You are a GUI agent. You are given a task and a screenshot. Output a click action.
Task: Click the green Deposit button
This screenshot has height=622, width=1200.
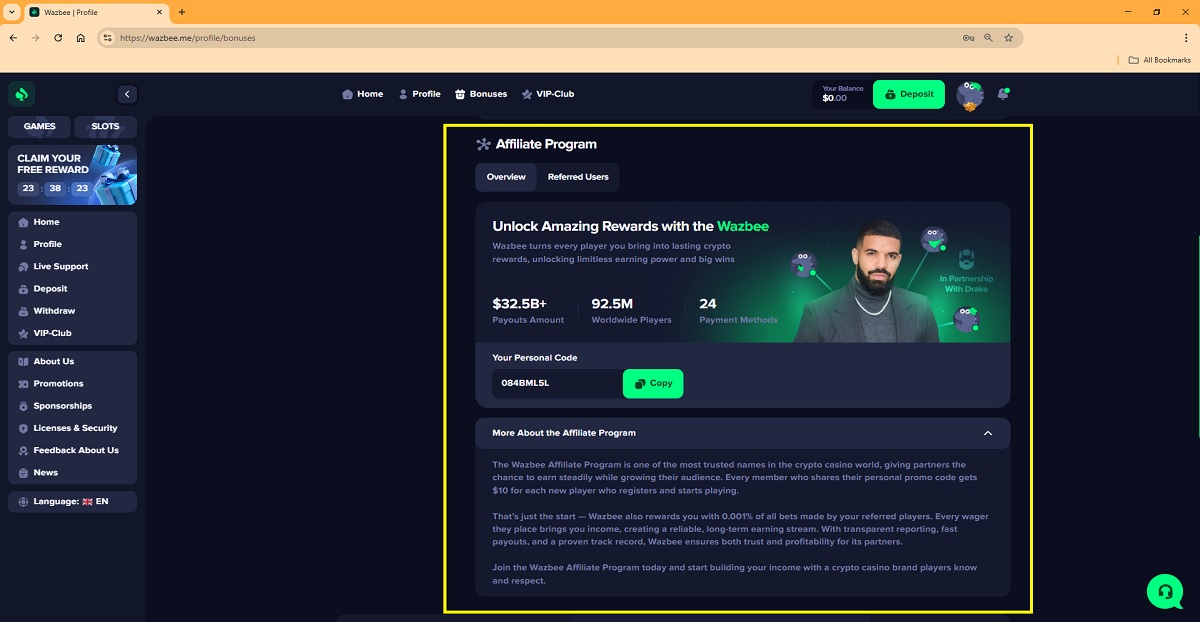pos(909,94)
